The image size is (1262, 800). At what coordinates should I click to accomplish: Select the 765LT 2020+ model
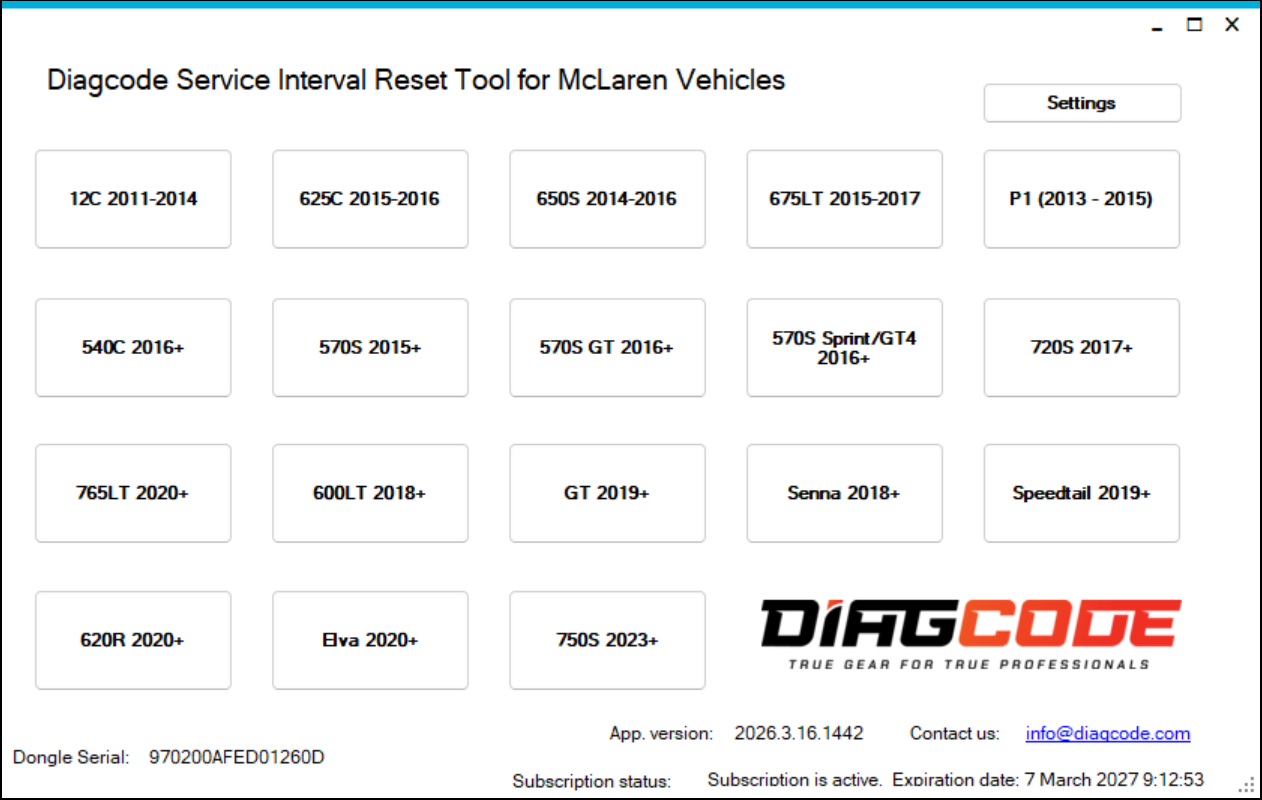pos(133,493)
